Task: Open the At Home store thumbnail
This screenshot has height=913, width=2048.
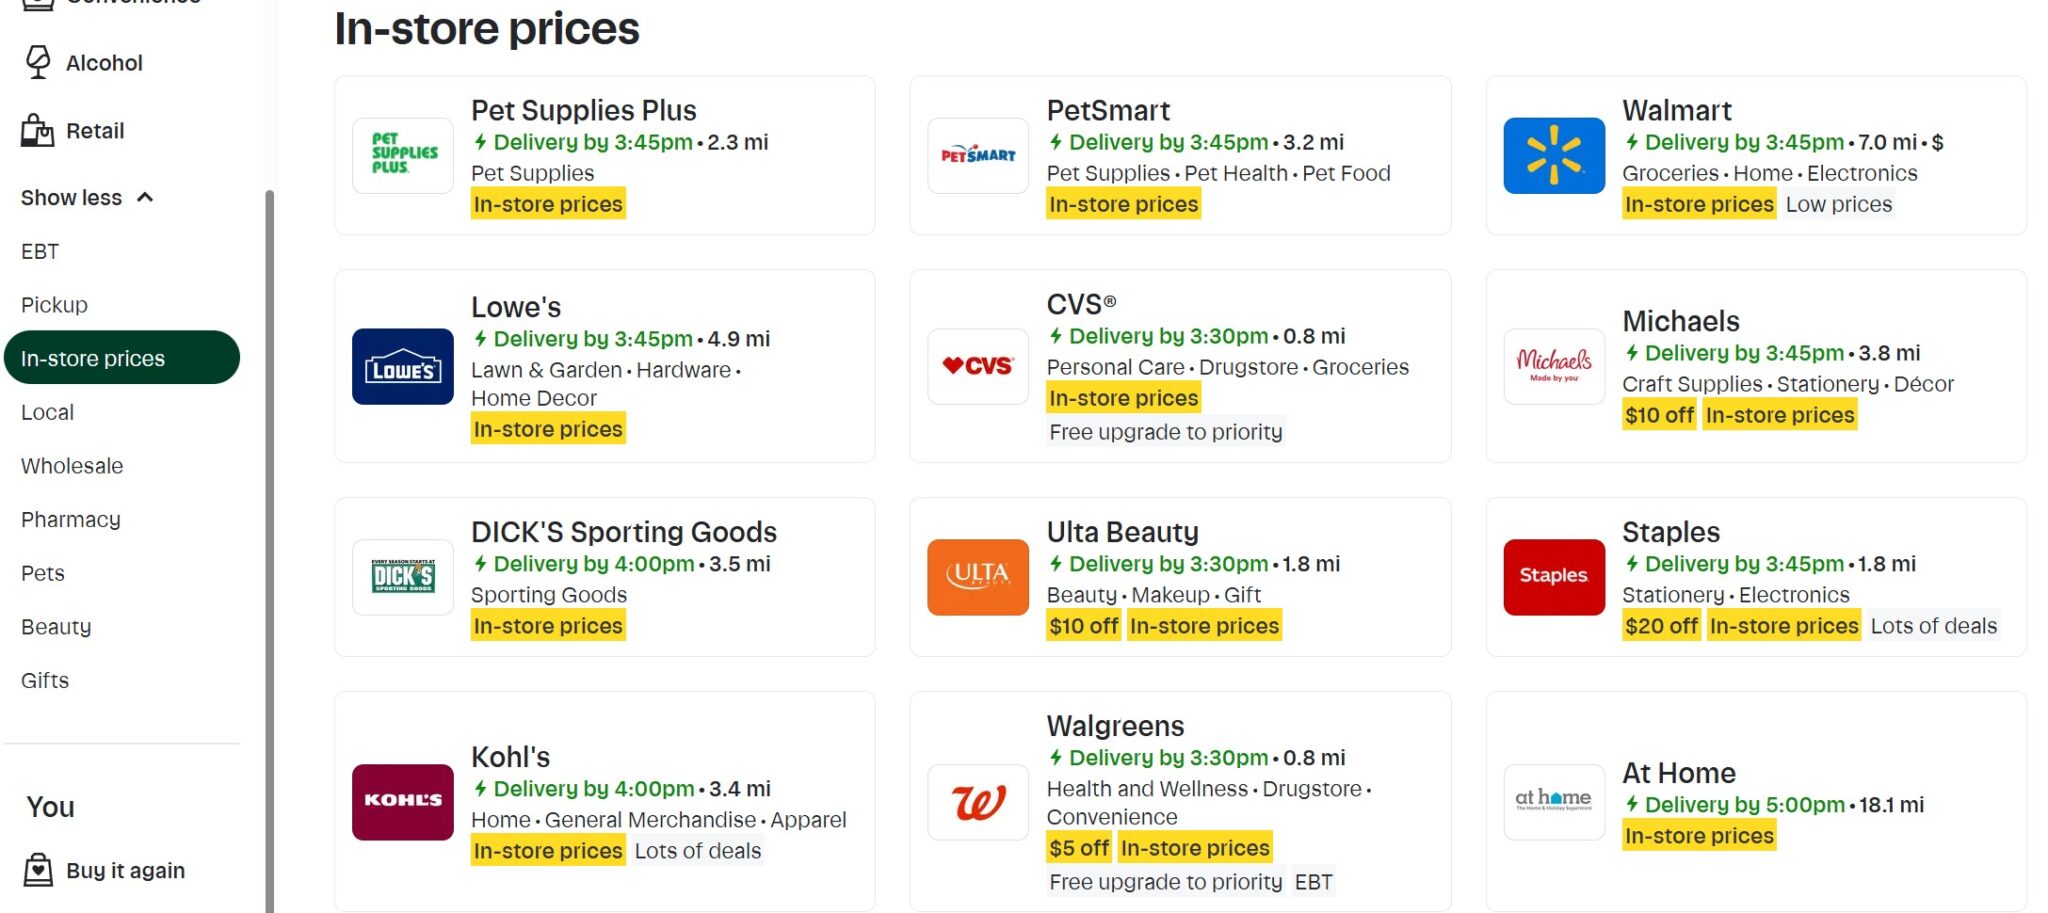Action: (x=1554, y=802)
